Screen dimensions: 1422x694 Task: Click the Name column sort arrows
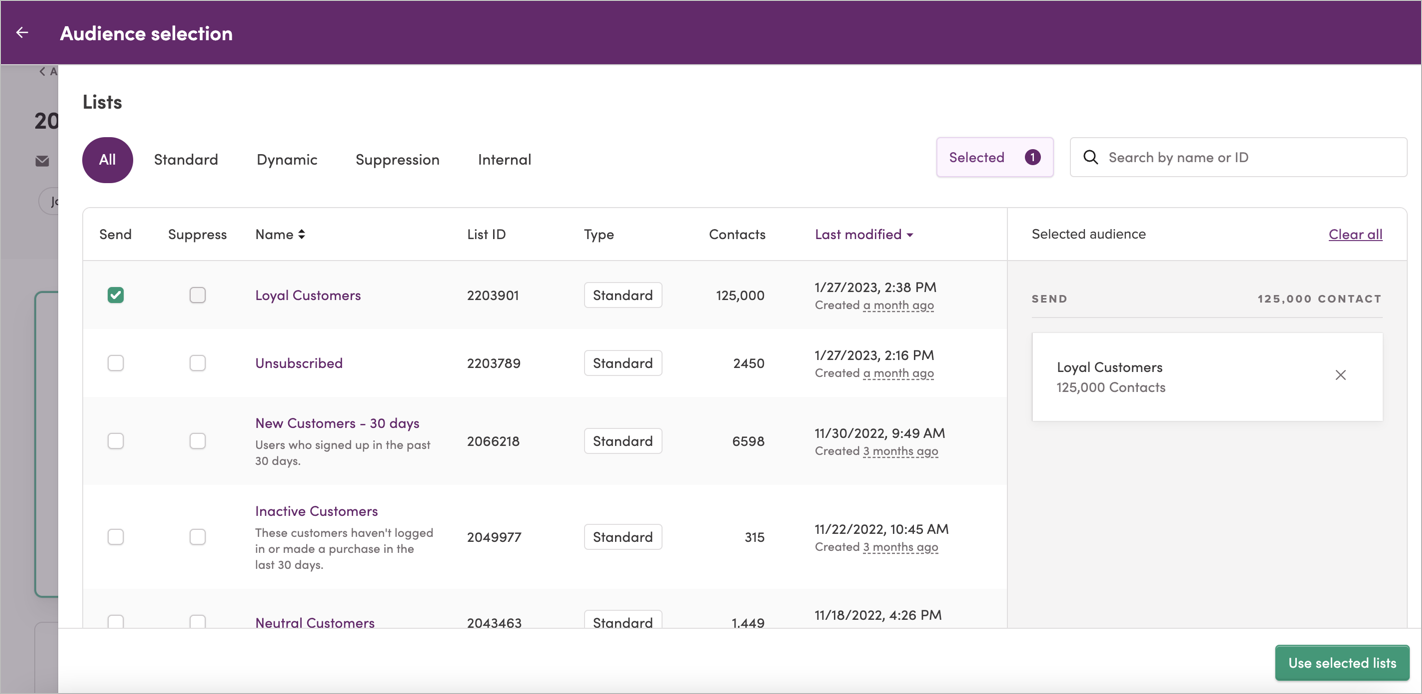tap(303, 234)
